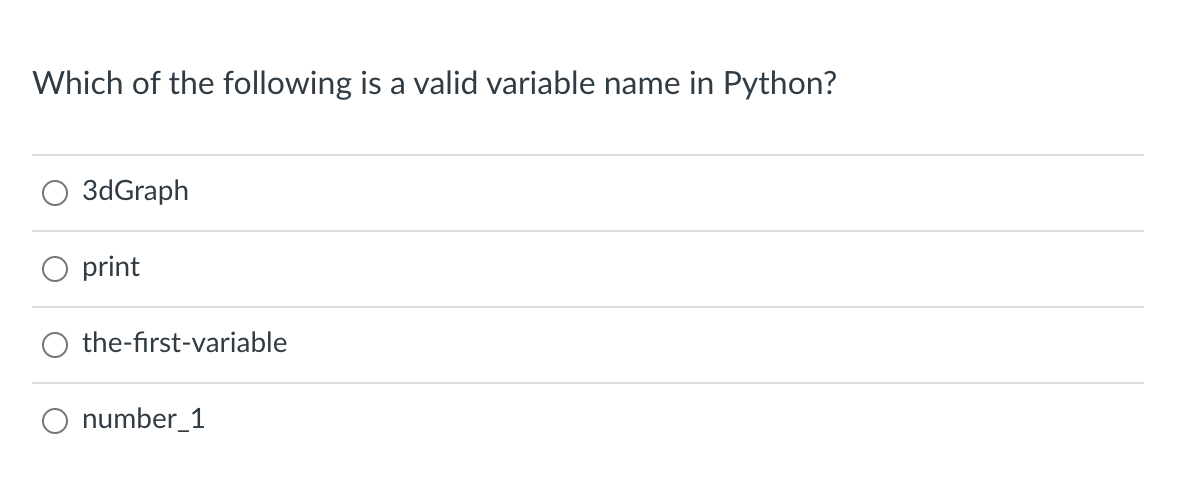Select the 3dGraph radio button
Image resolution: width=1180 pixels, height=486 pixels.
click(54, 193)
